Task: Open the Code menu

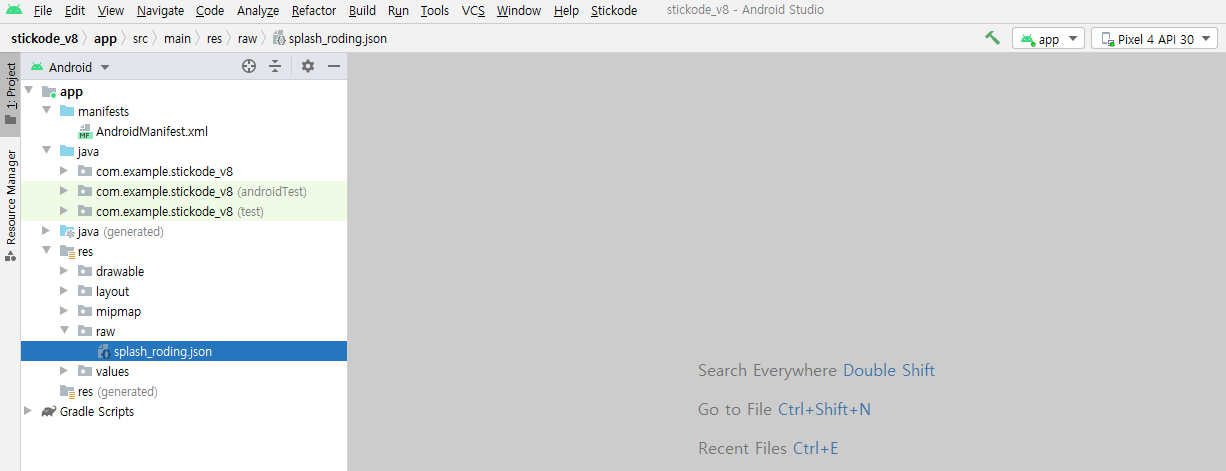Action: 210,10
